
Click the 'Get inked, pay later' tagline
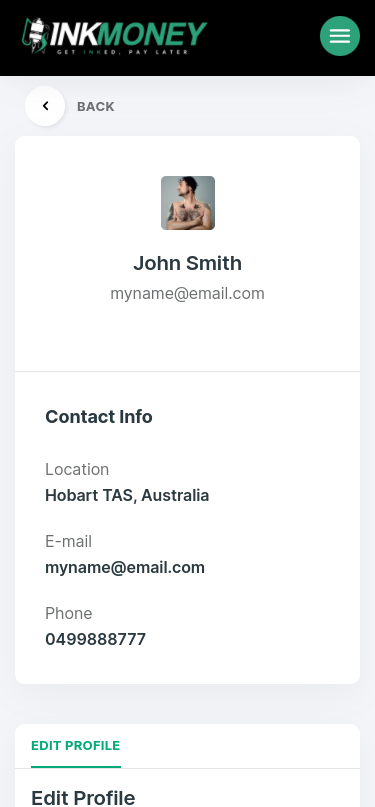tap(122, 52)
